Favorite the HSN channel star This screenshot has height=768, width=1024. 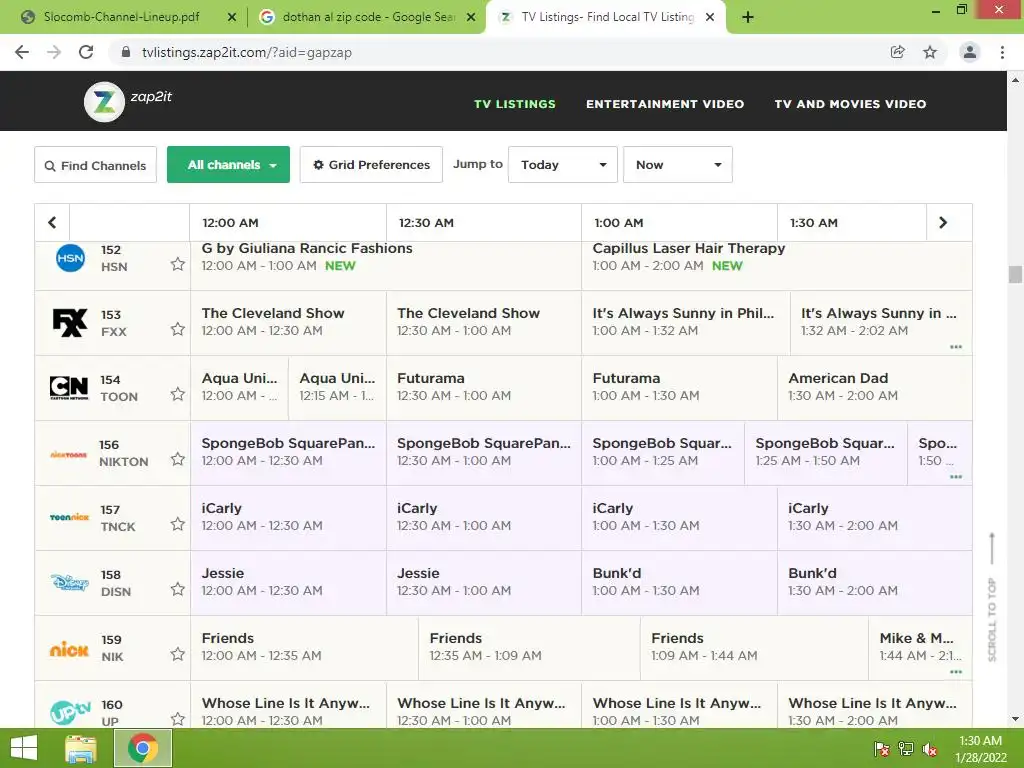pyautogui.click(x=178, y=264)
